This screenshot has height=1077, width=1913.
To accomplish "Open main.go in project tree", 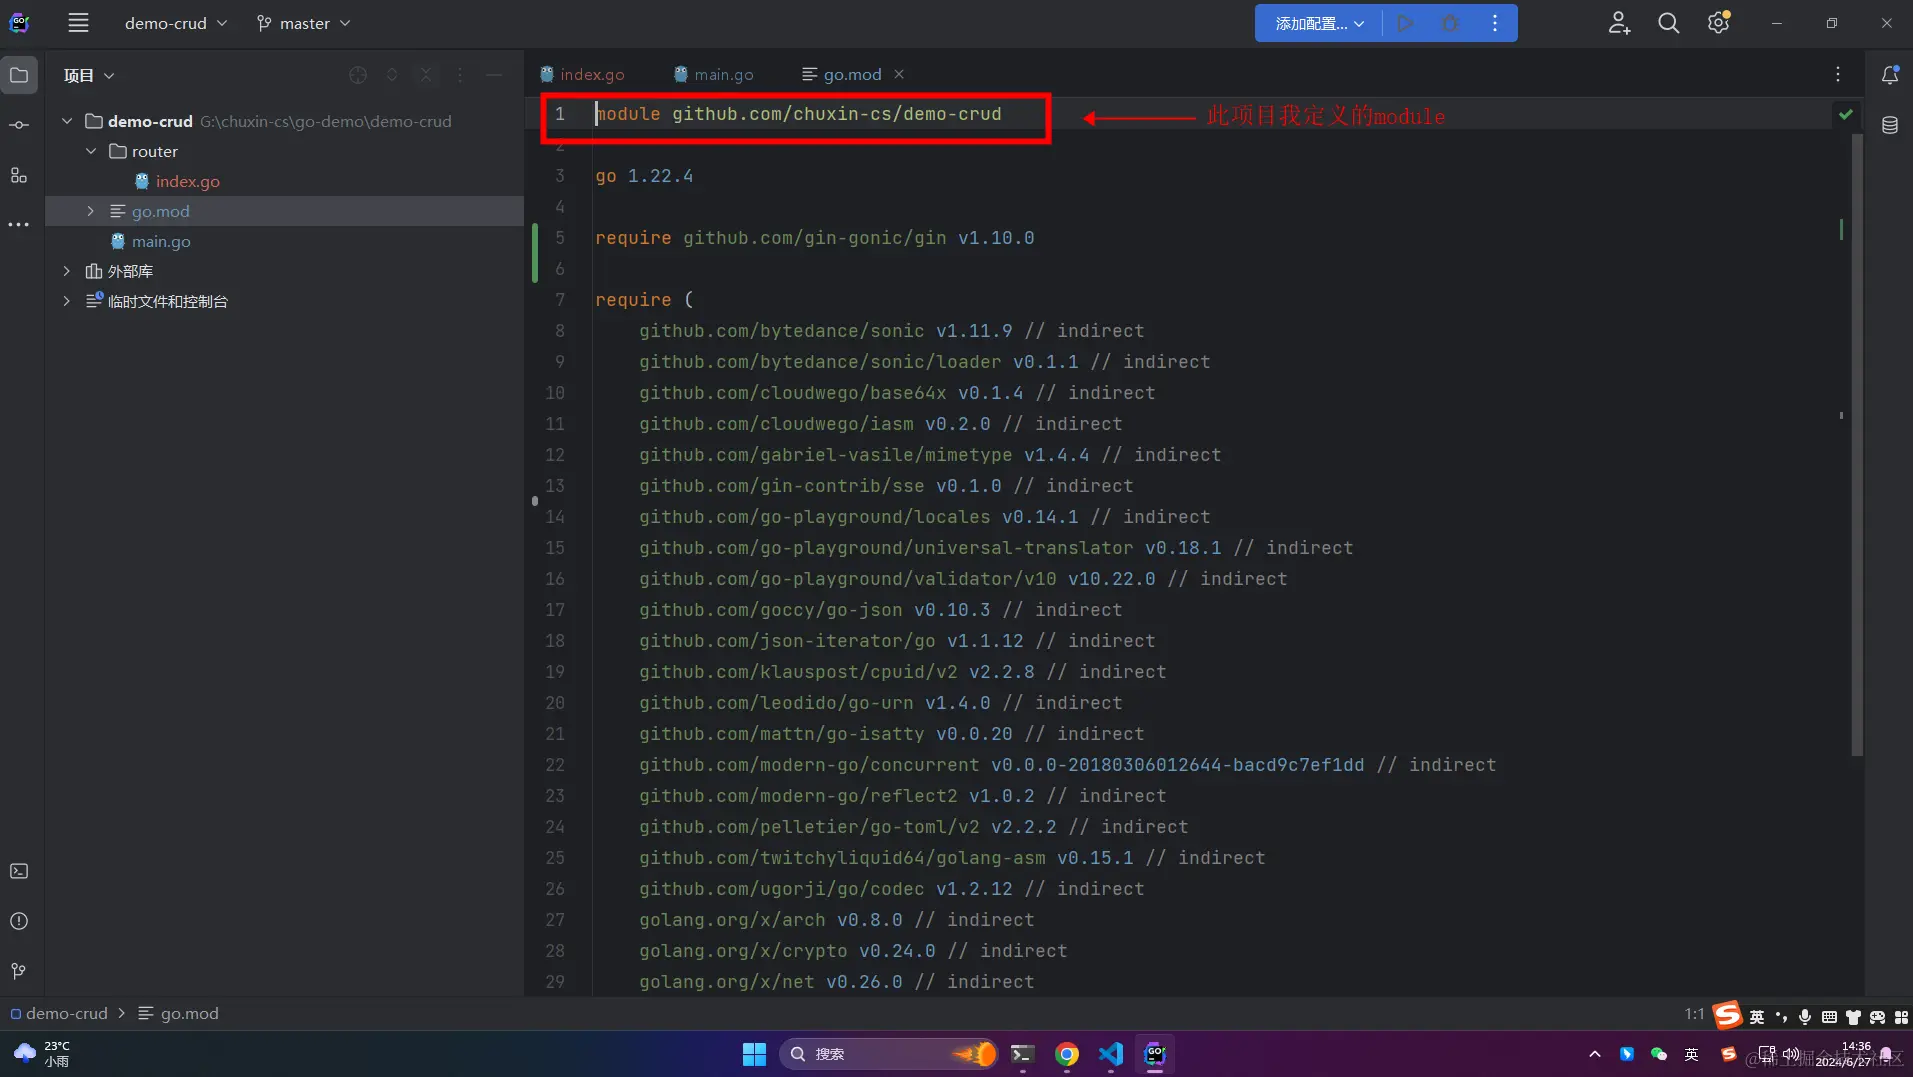I will 161,241.
